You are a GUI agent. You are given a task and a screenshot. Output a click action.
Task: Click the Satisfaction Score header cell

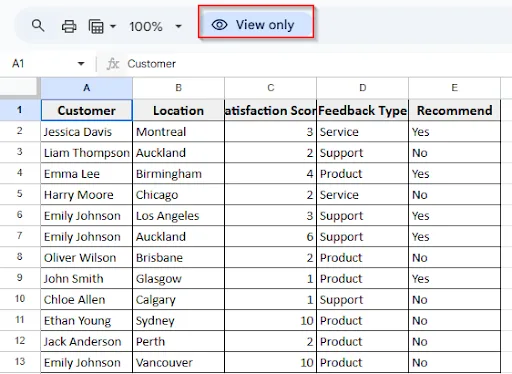[271, 110]
